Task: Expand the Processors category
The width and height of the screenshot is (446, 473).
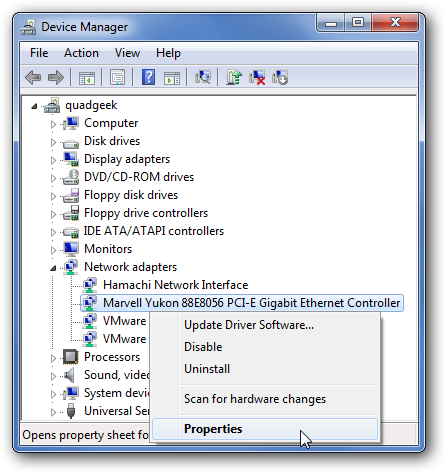Action: [53, 358]
